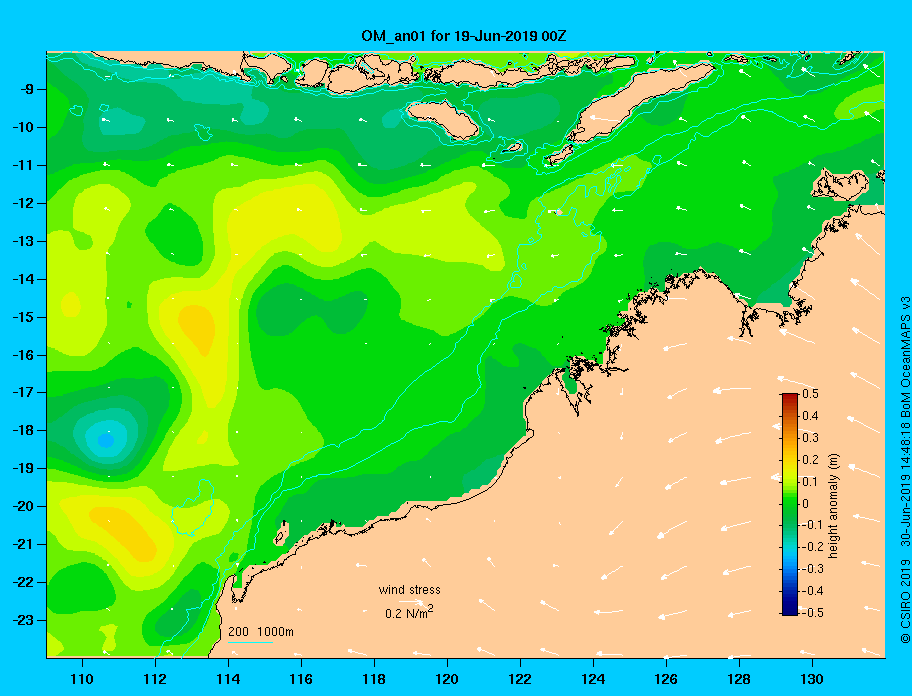This screenshot has height=696, width=912.
Task: Click the latitude axis label "-10"
Action: (x=23, y=127)
